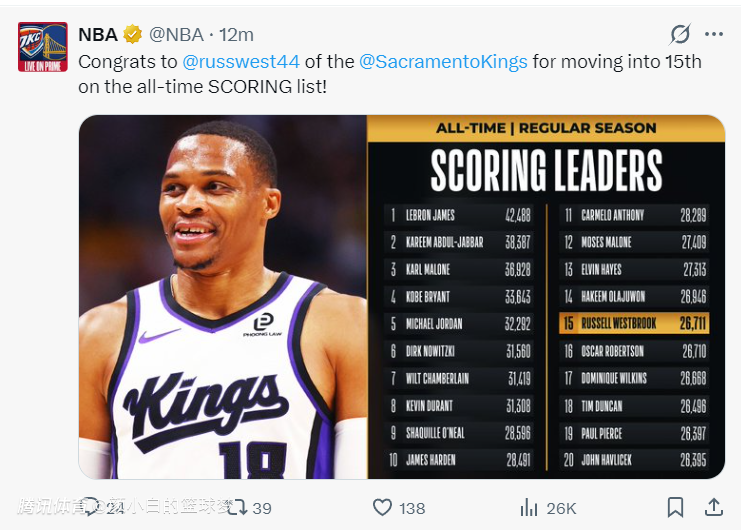Open the @SacramentoKings mention link
This screenshot has height=530, width=741.
click(443, 62)
